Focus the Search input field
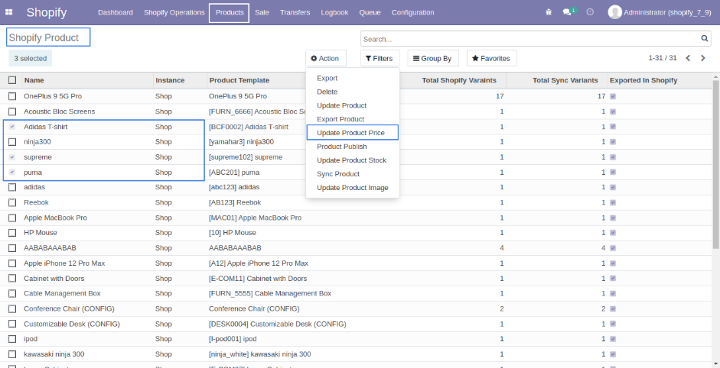The image size is (720, 368). pyautogui.click(x=530, y=39)
